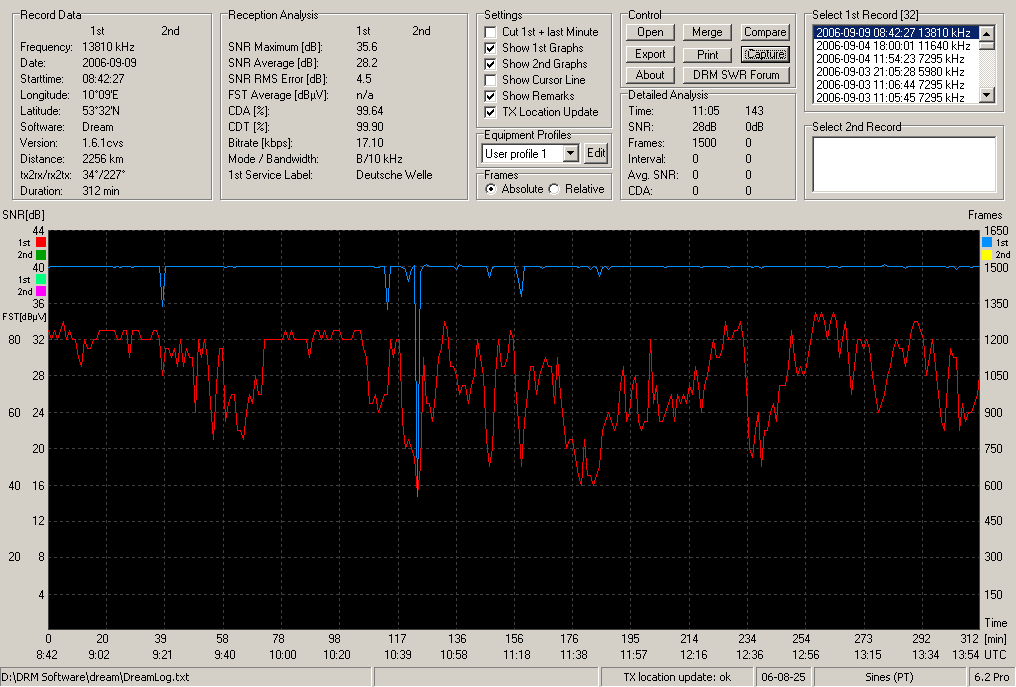
Task: Click the green 2nd SNR color swatch
Action: point(41,255)
